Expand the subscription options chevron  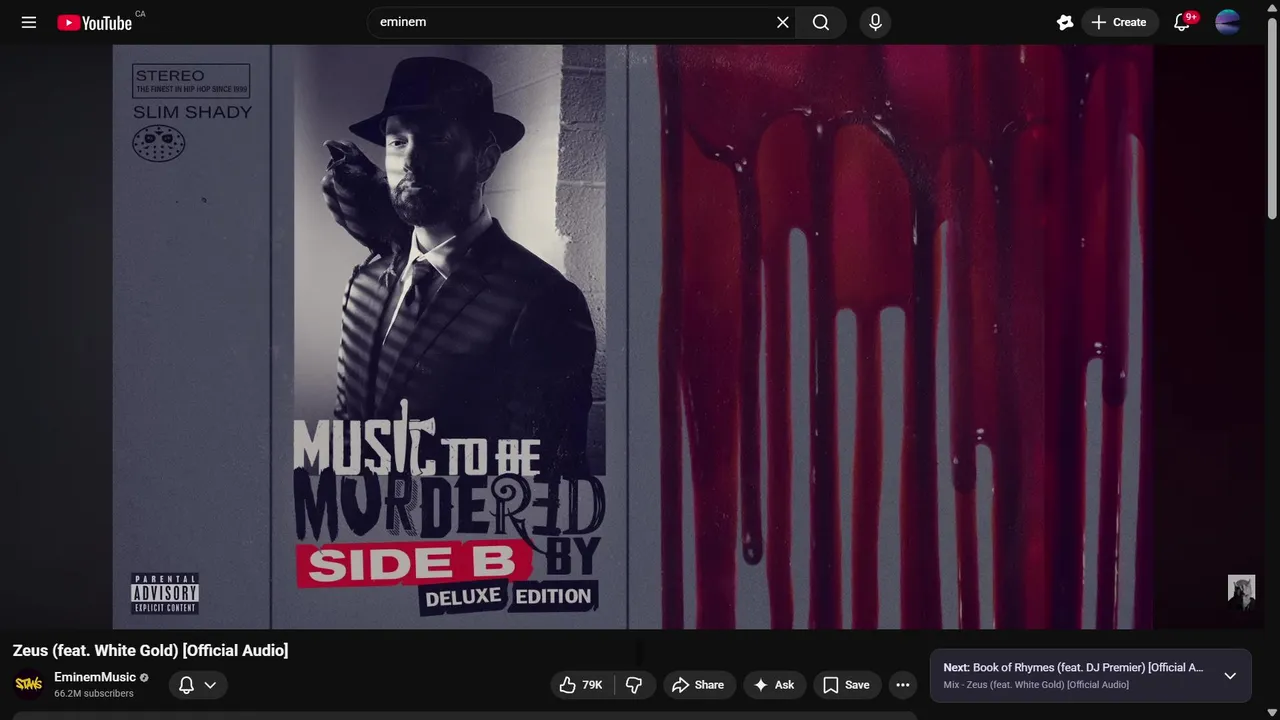coord(210,685)
